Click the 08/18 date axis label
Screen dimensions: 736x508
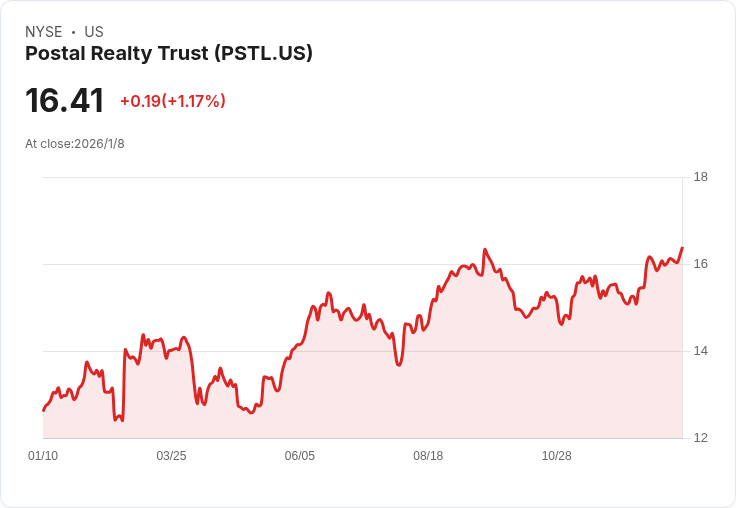click(428, 455)
